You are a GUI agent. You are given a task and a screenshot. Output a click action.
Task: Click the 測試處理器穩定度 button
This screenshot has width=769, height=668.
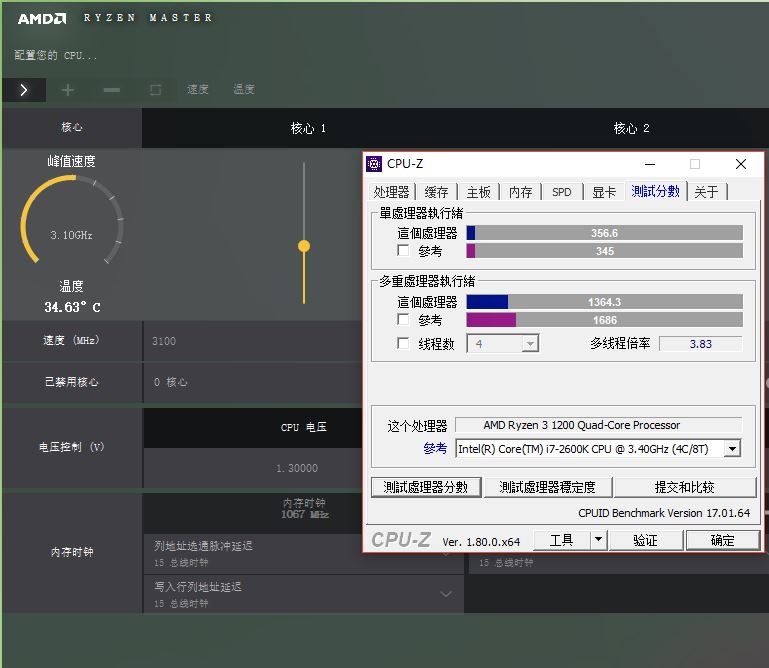tap(548, 487)
